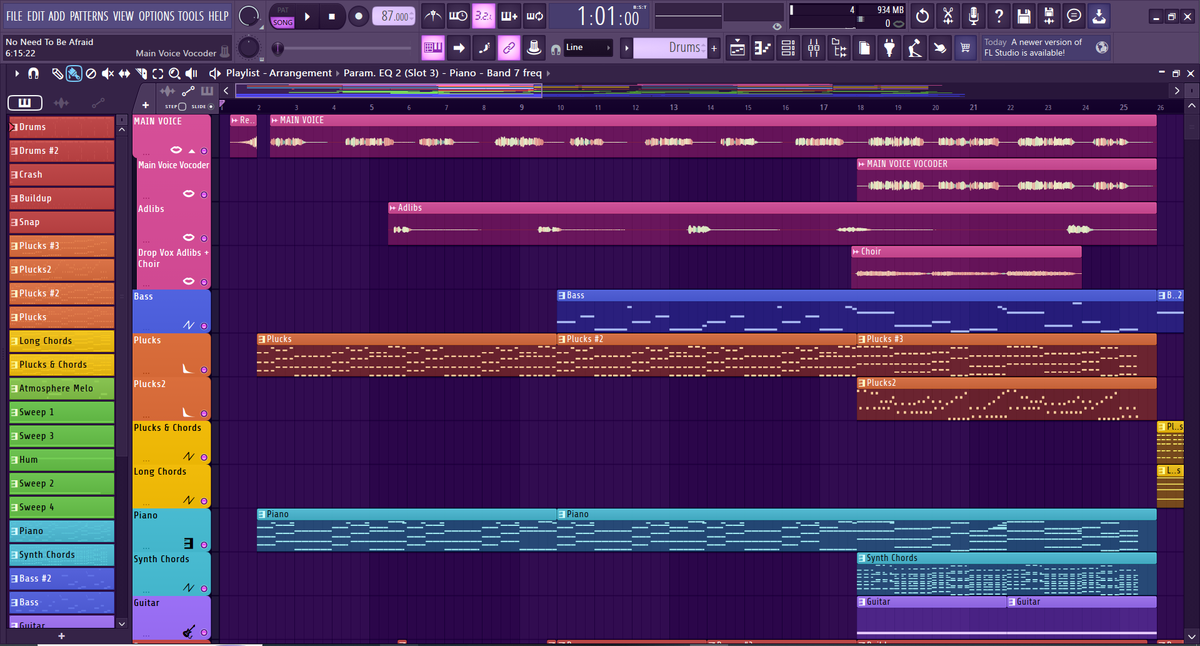Screen dimensions: 1200x646
Task: Open the OPTIONS menu
Action: pyautogui.click(x=156, y=16)
